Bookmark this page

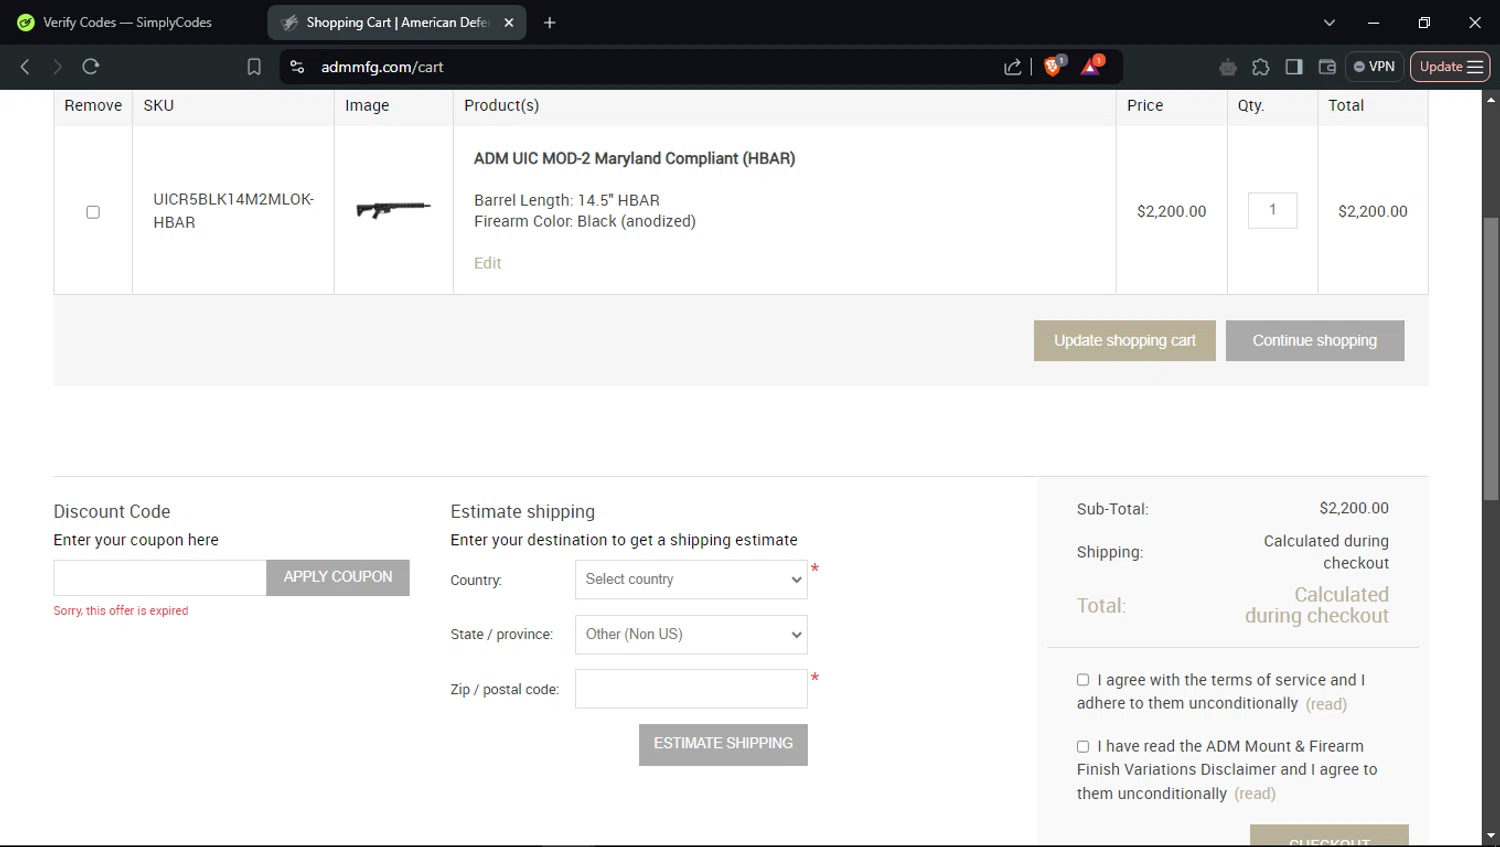coord(254,67)
